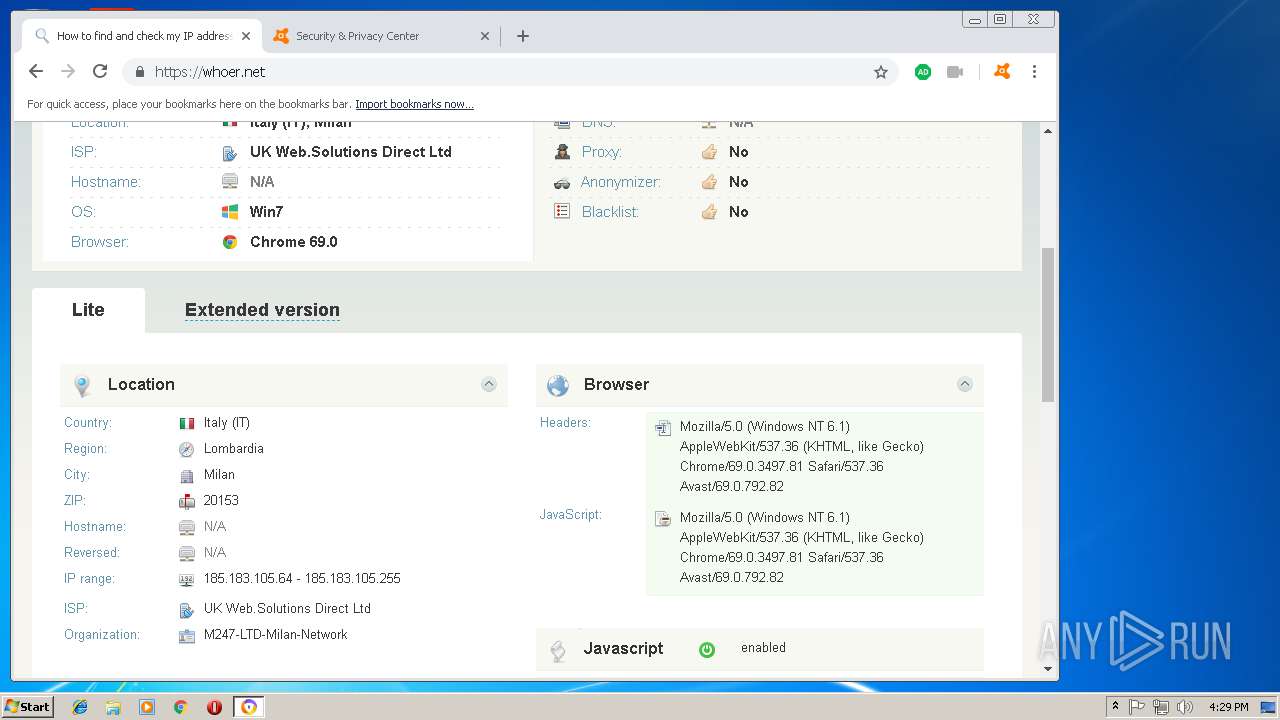Click the JavaScript user-agent icon
1280x720 pixels.
(662, 518)
